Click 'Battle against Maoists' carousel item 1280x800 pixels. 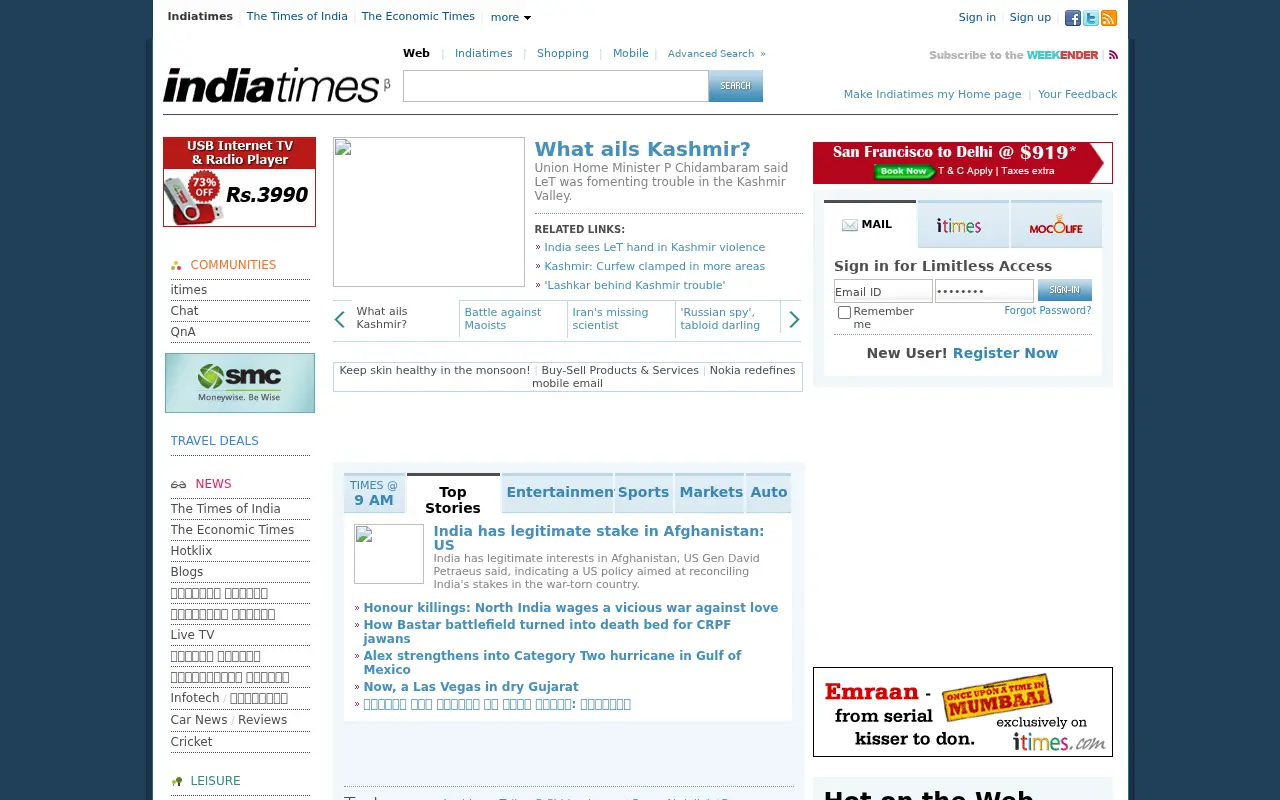503,319
